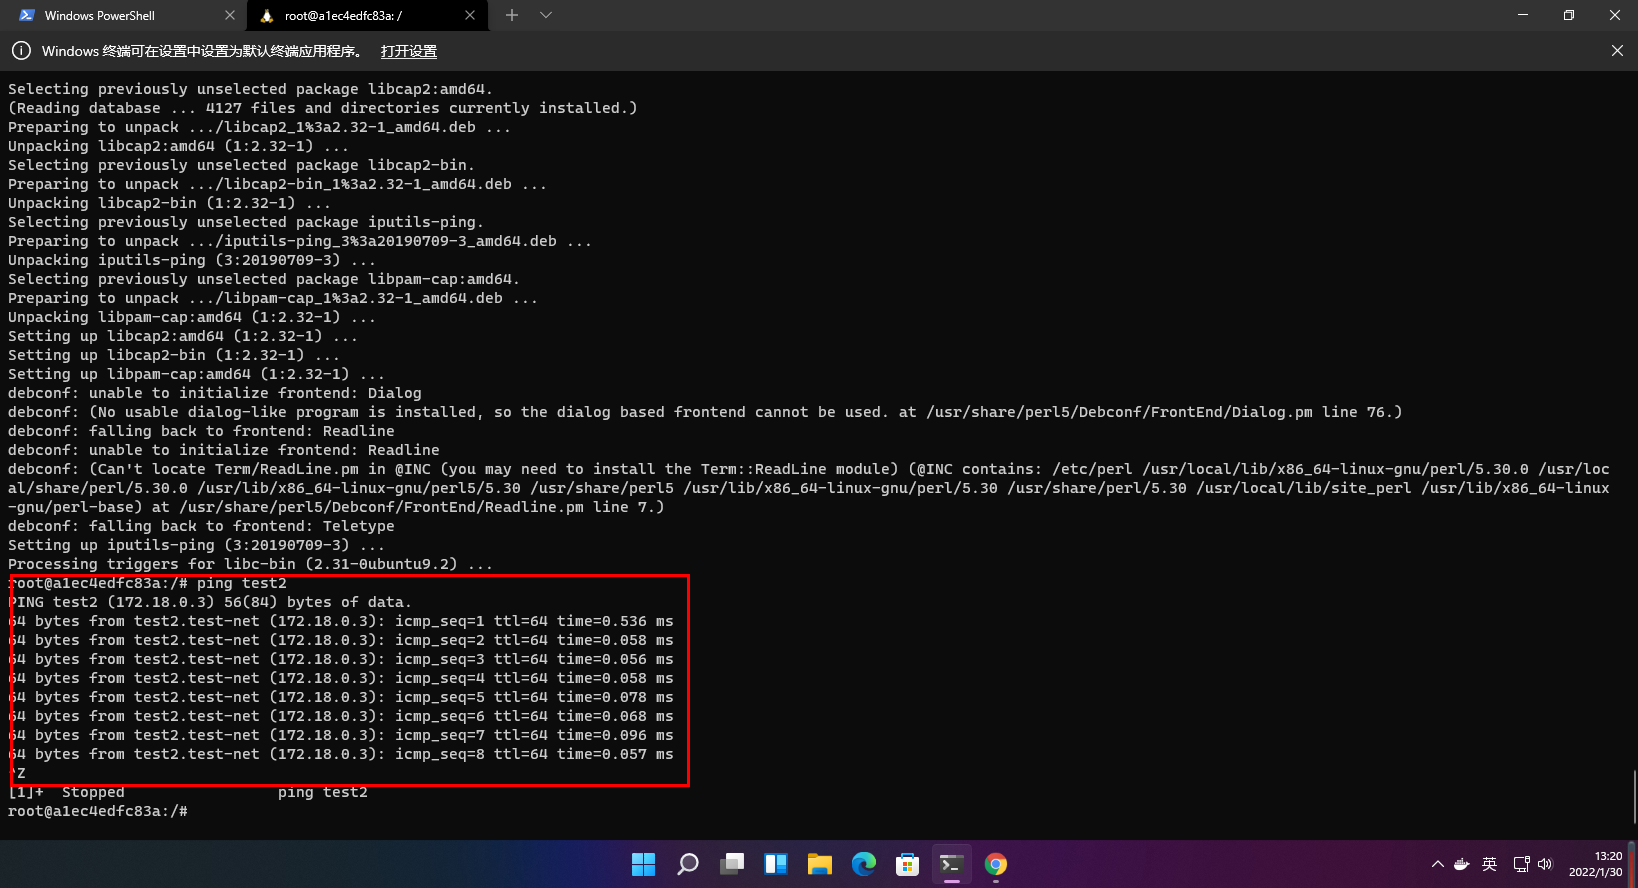Click the PowerShell icon on first tab
Image resolution: width=1638 pixels, height=888 pixels.
(x=27, y=15)
